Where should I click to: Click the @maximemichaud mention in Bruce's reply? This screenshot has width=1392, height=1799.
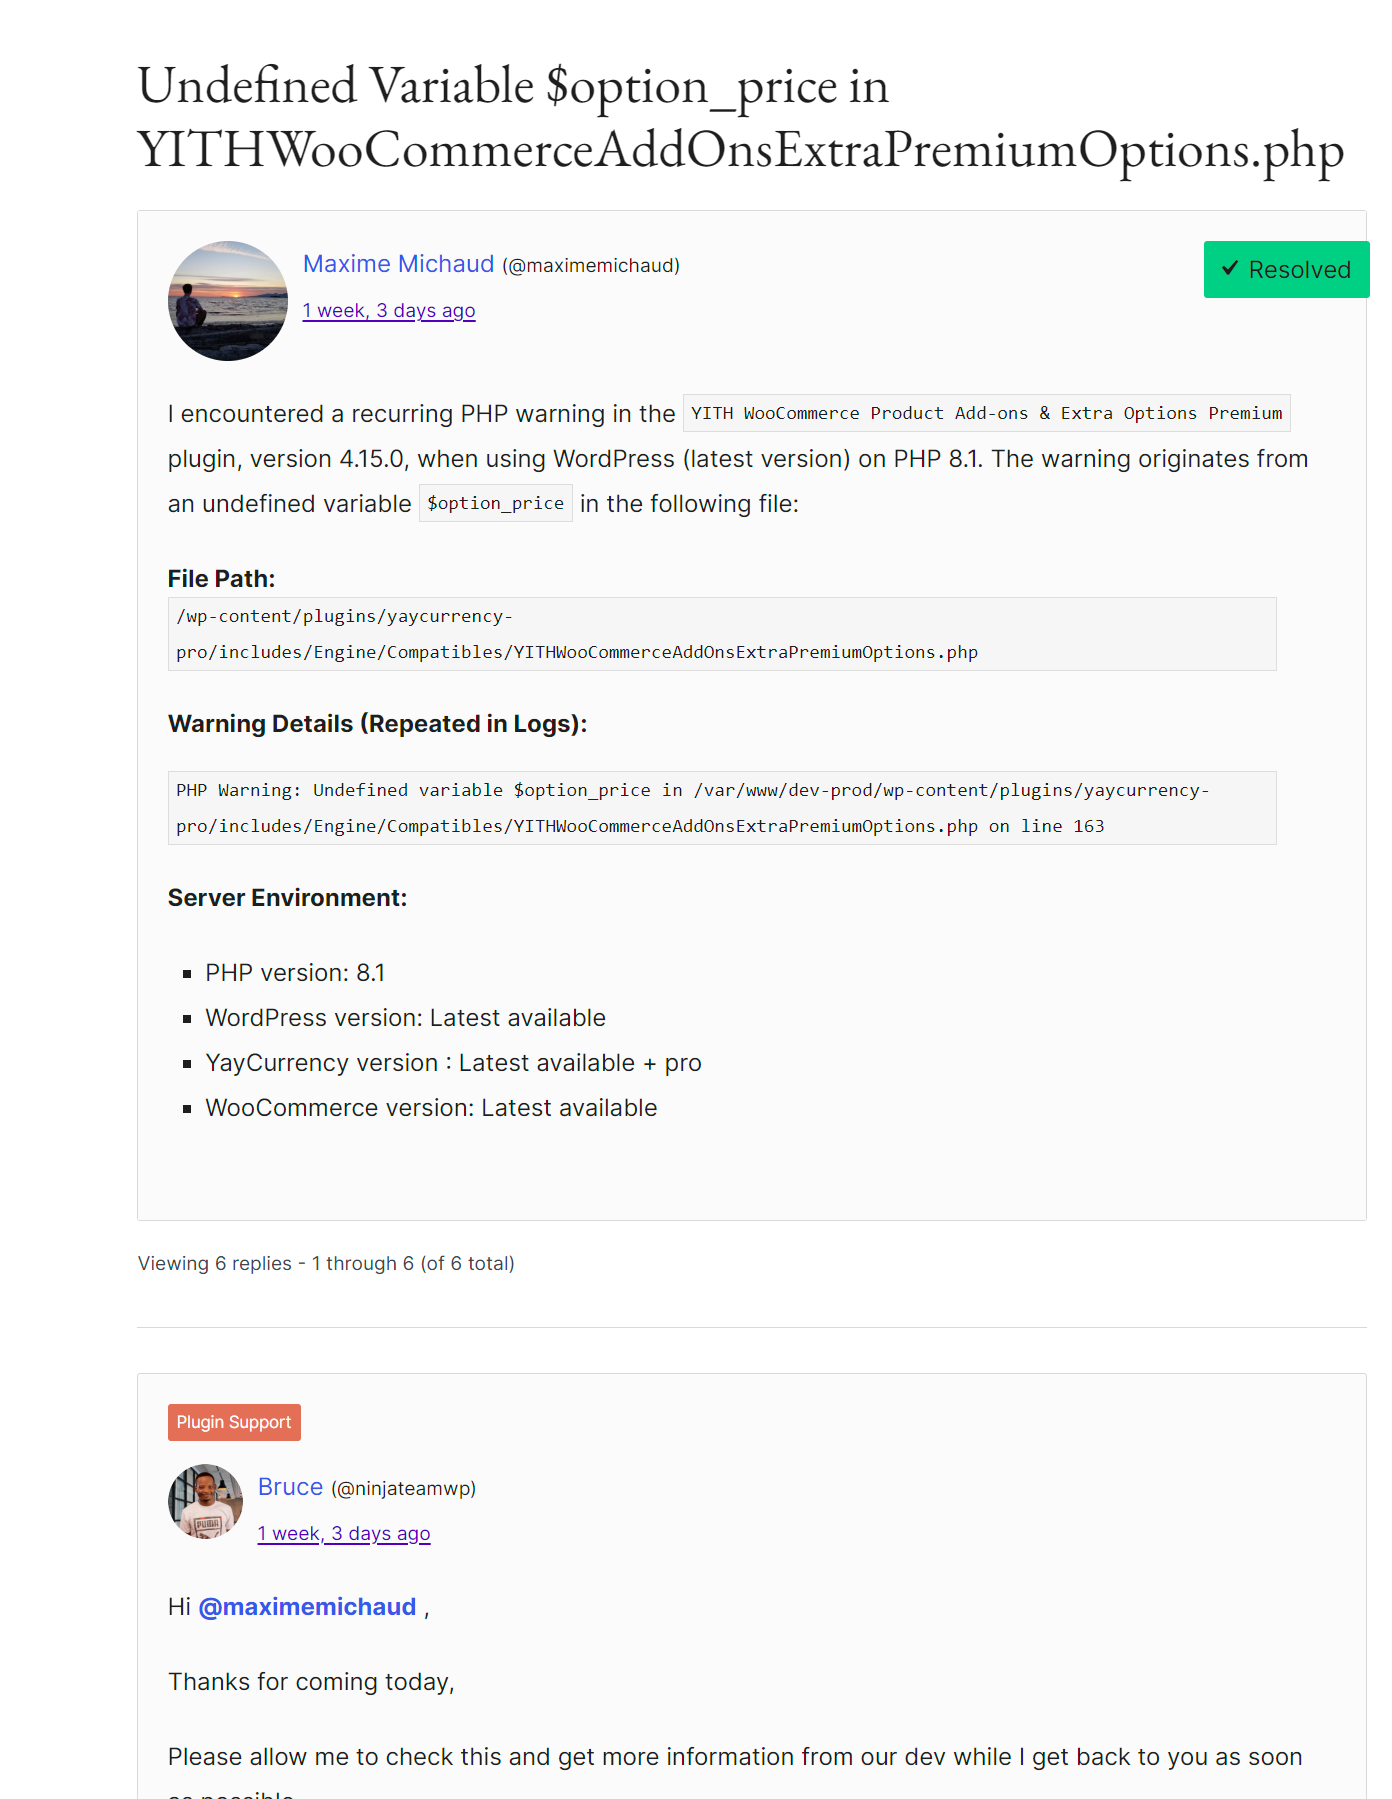[307, 1607]
